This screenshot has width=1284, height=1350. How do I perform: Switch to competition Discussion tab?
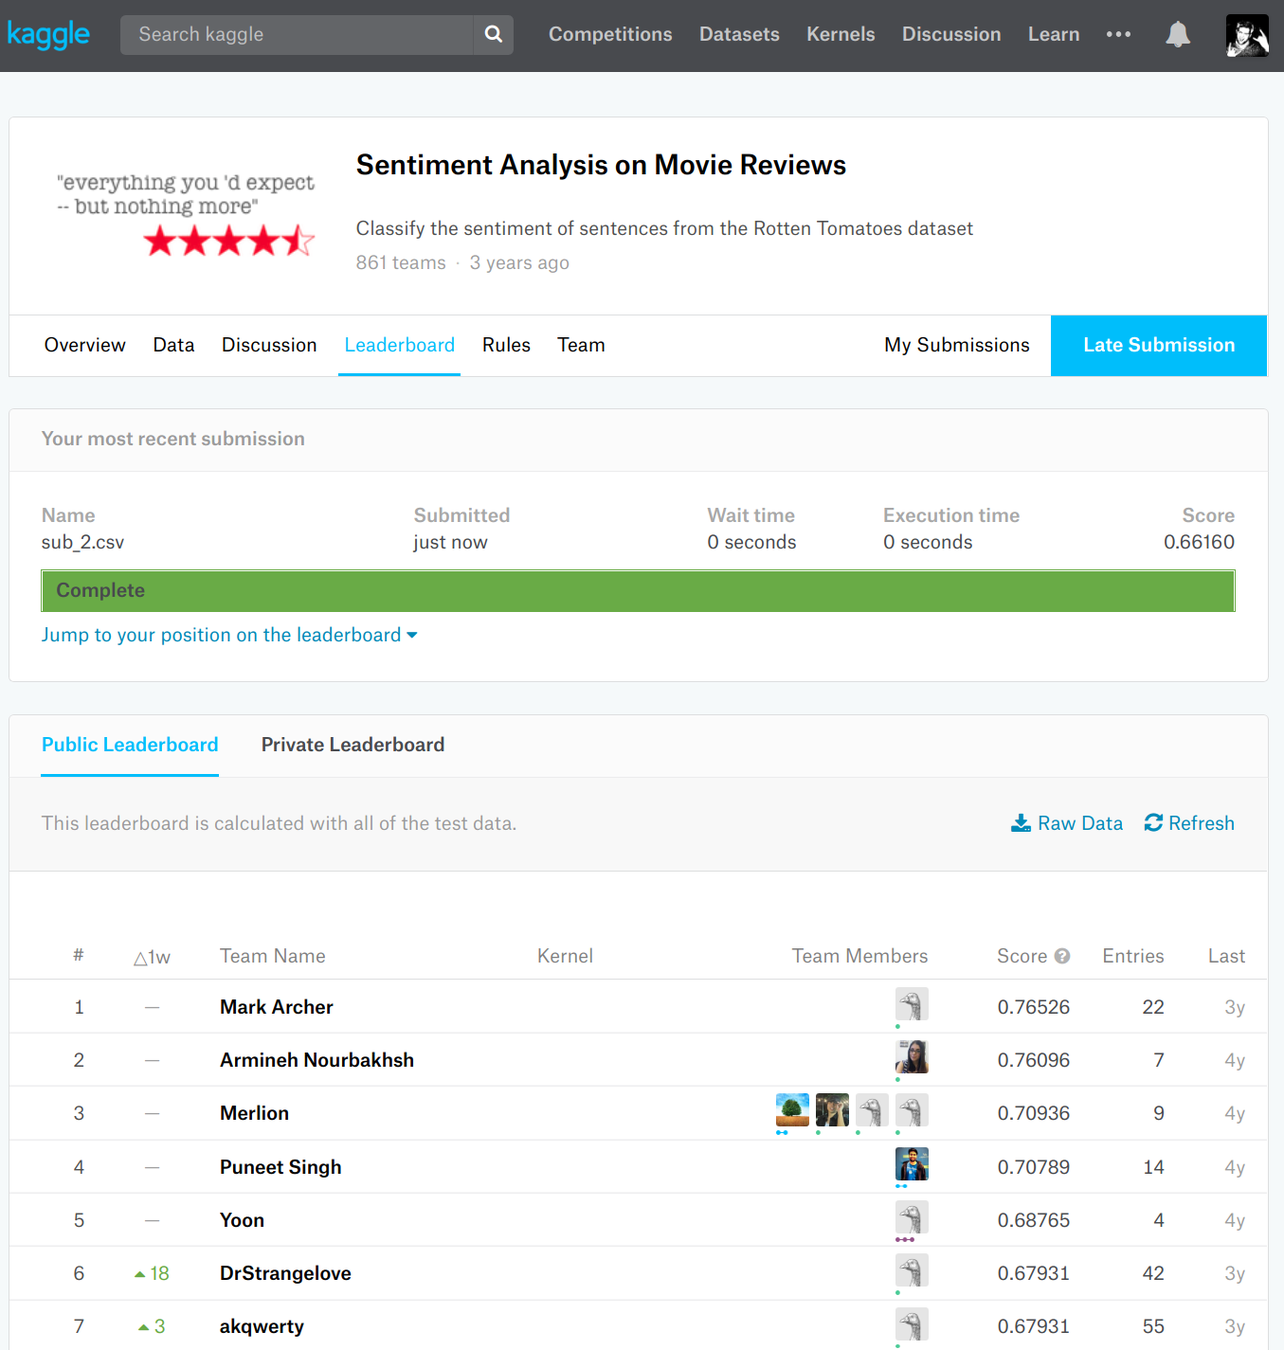click(269, 345)
